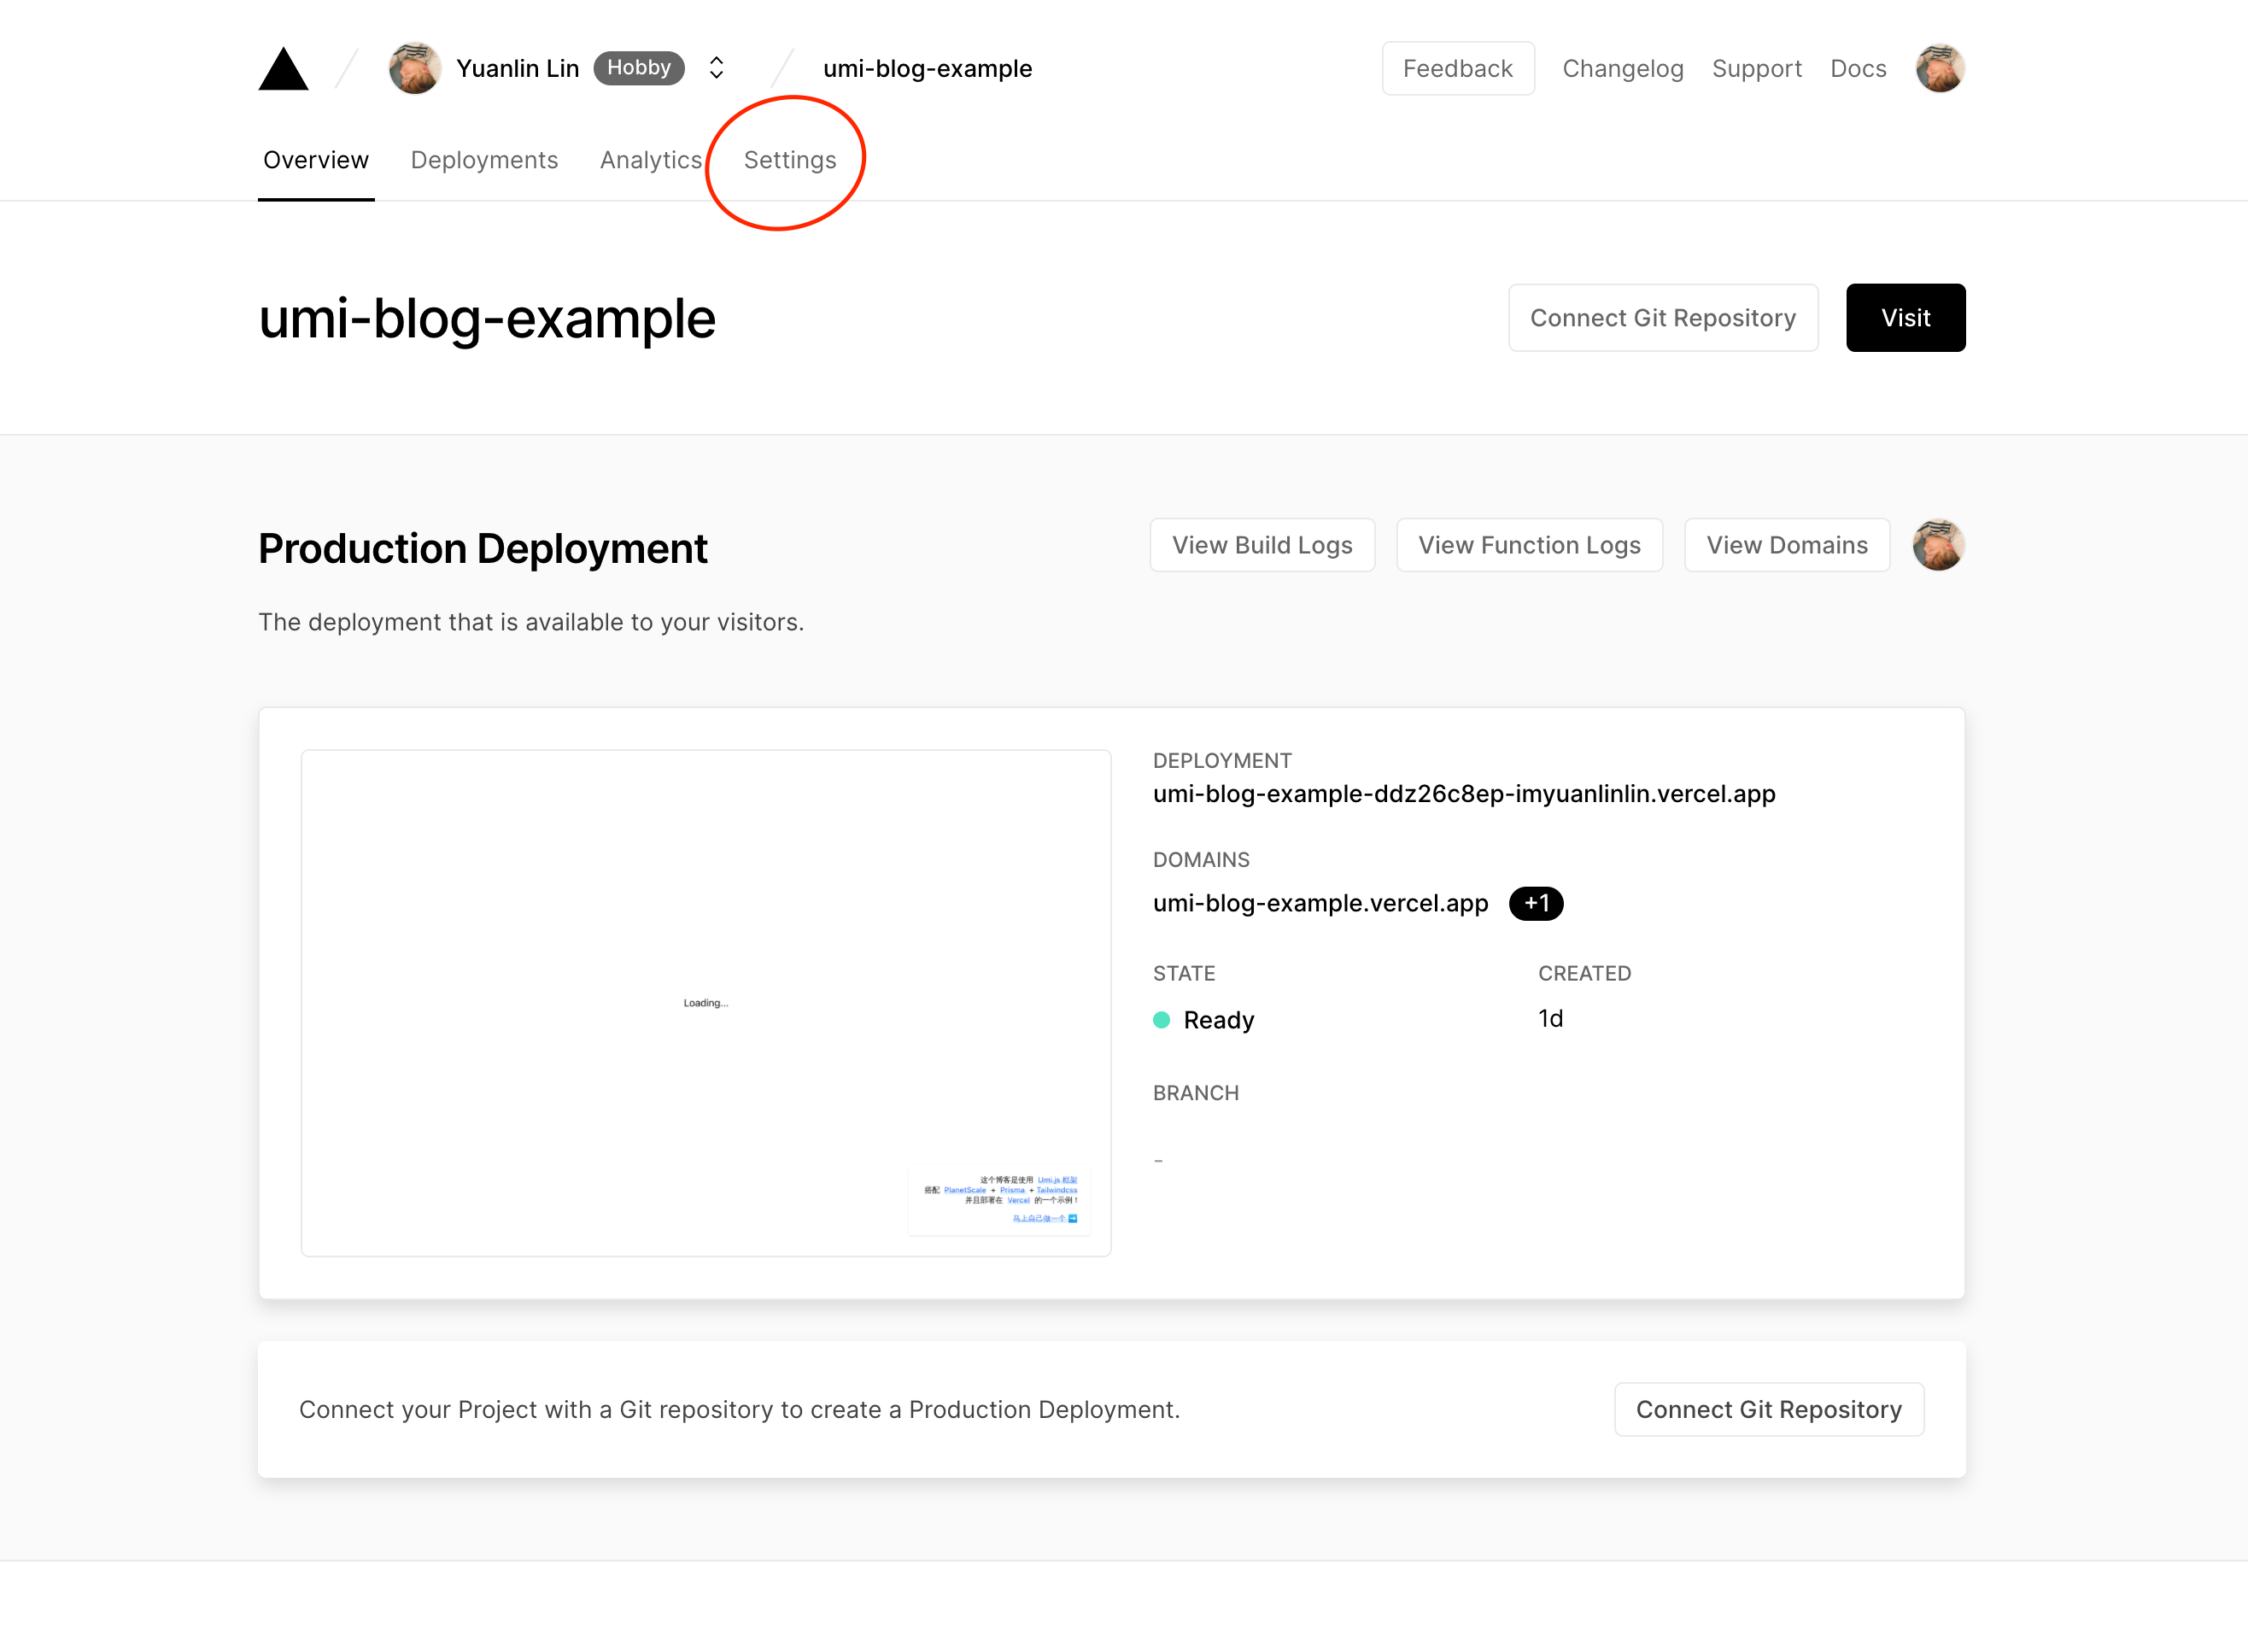Click the Analytics menu item
This screenshot has height=1652, width=2248.
click(649, 159)
